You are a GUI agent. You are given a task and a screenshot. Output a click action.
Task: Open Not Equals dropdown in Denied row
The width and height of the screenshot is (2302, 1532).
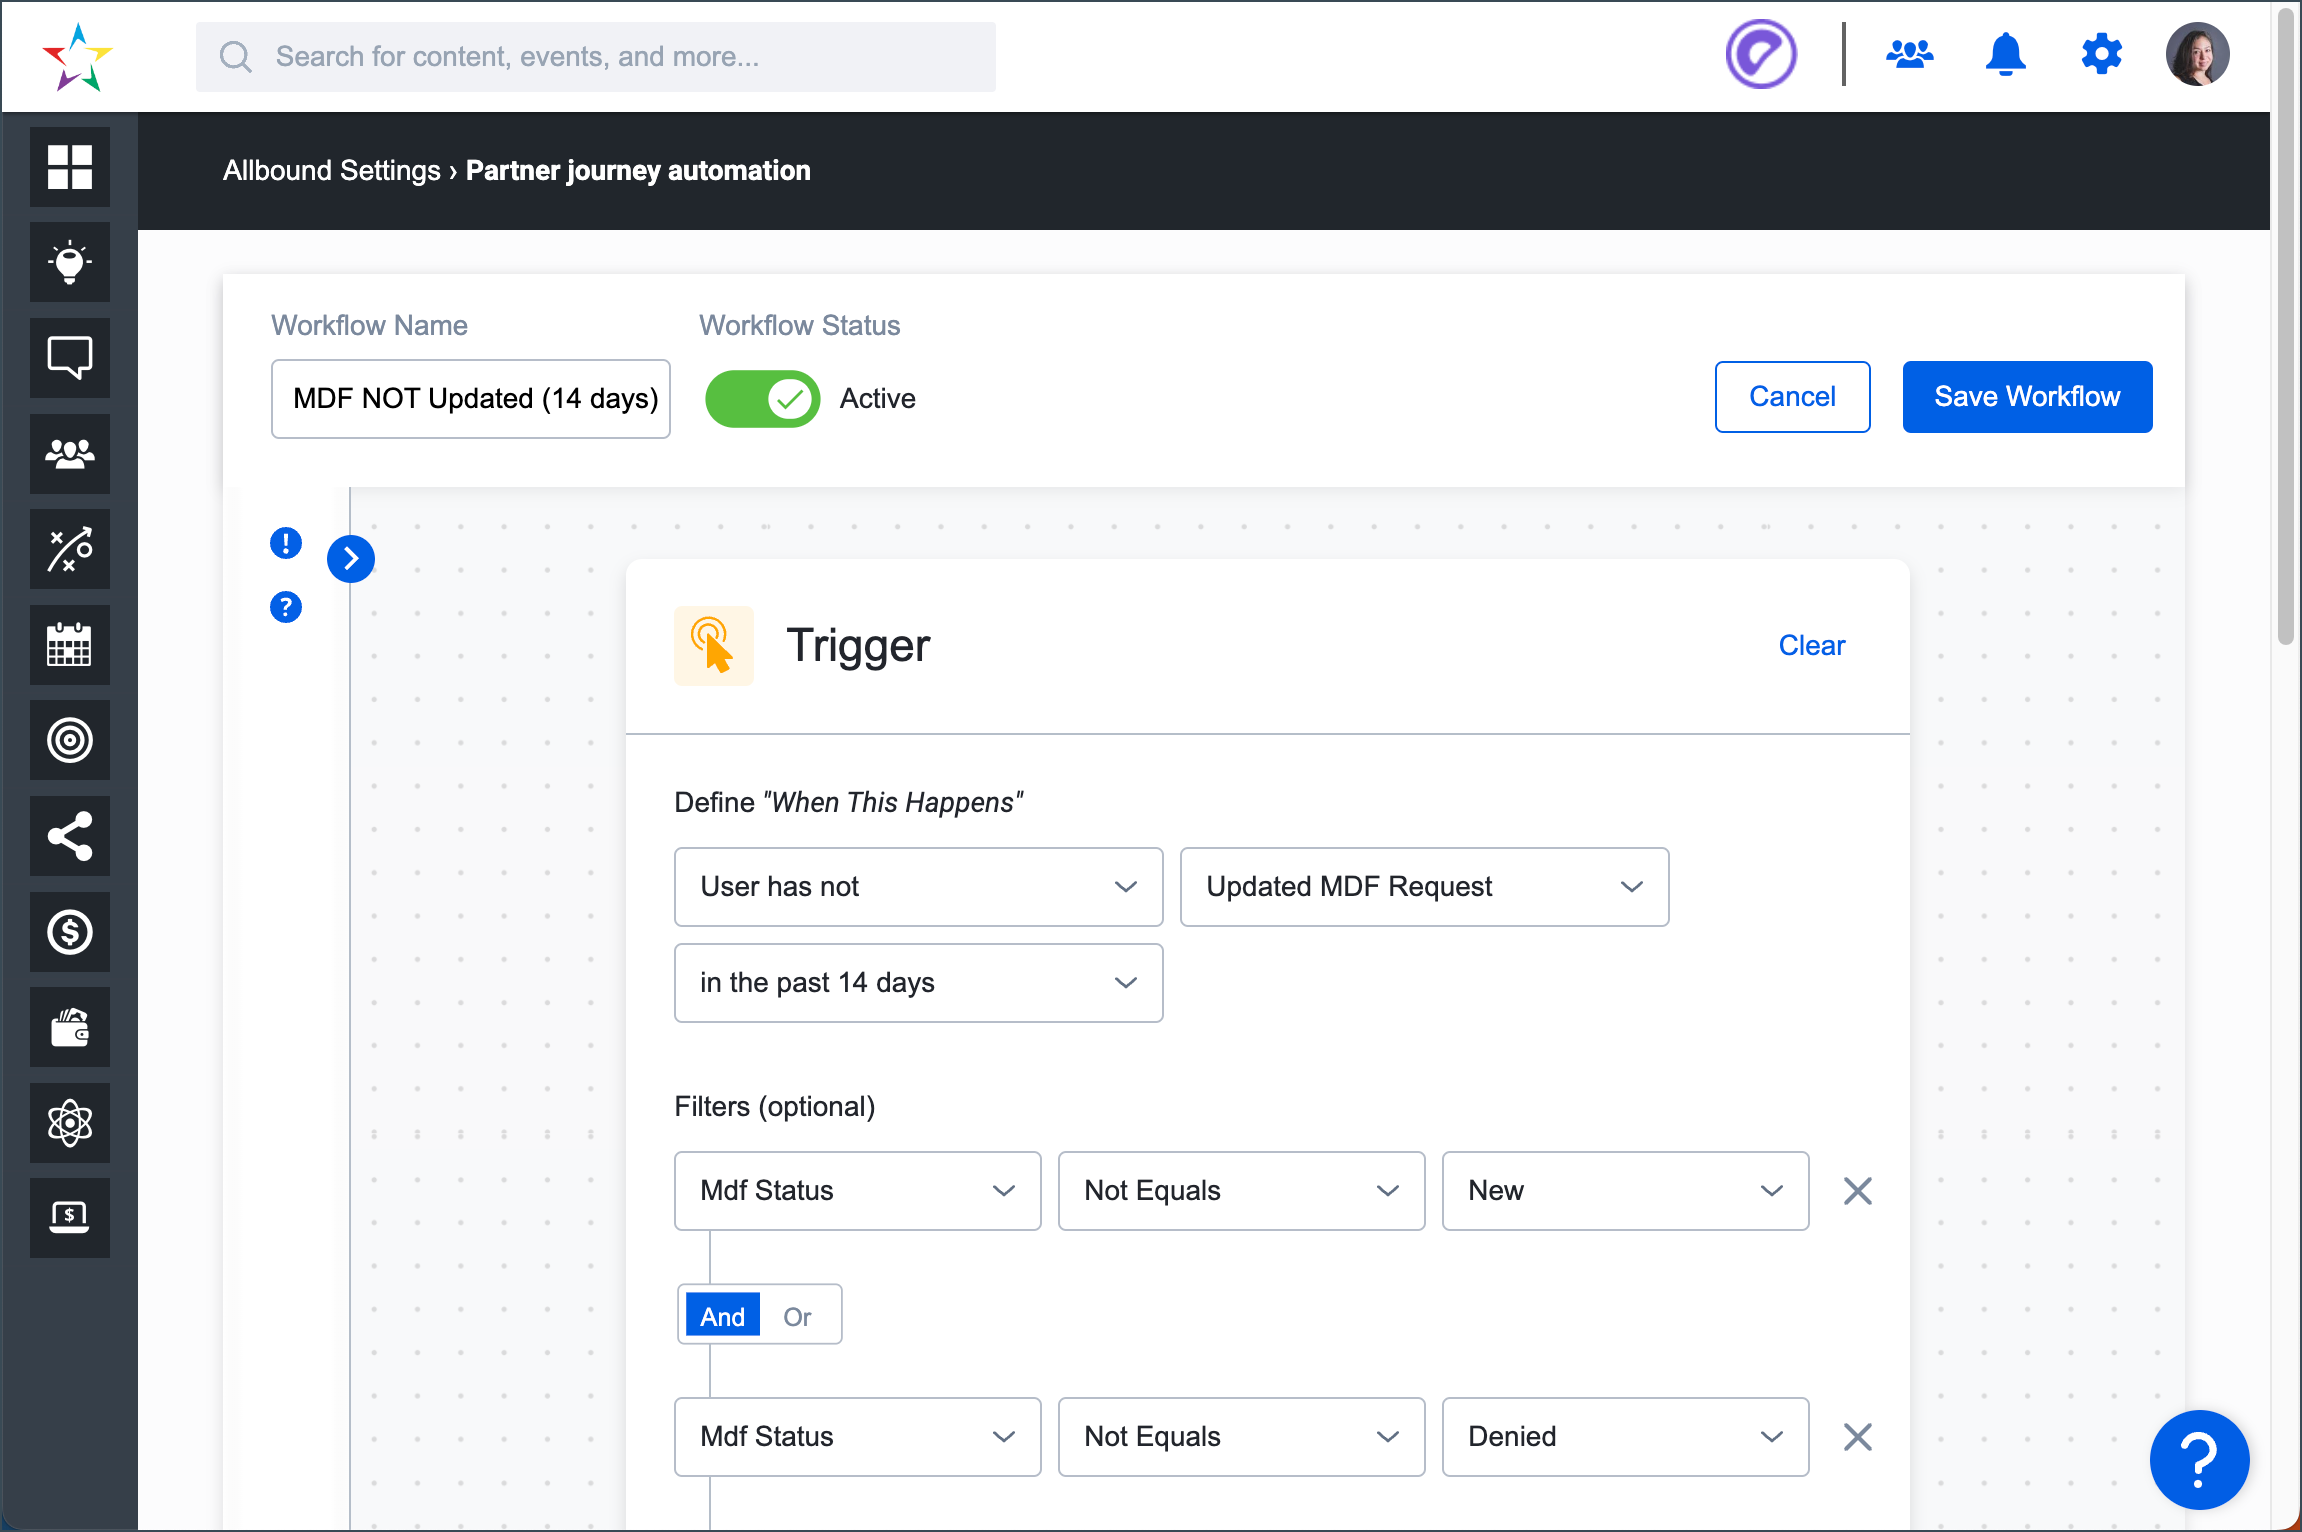[x=1241, y=1437]
